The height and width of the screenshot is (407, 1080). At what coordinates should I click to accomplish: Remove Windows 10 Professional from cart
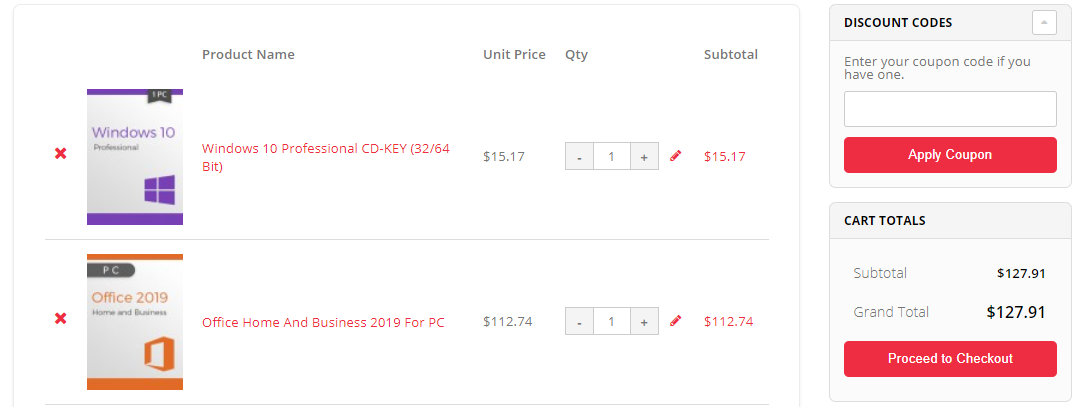click(61, 154)
